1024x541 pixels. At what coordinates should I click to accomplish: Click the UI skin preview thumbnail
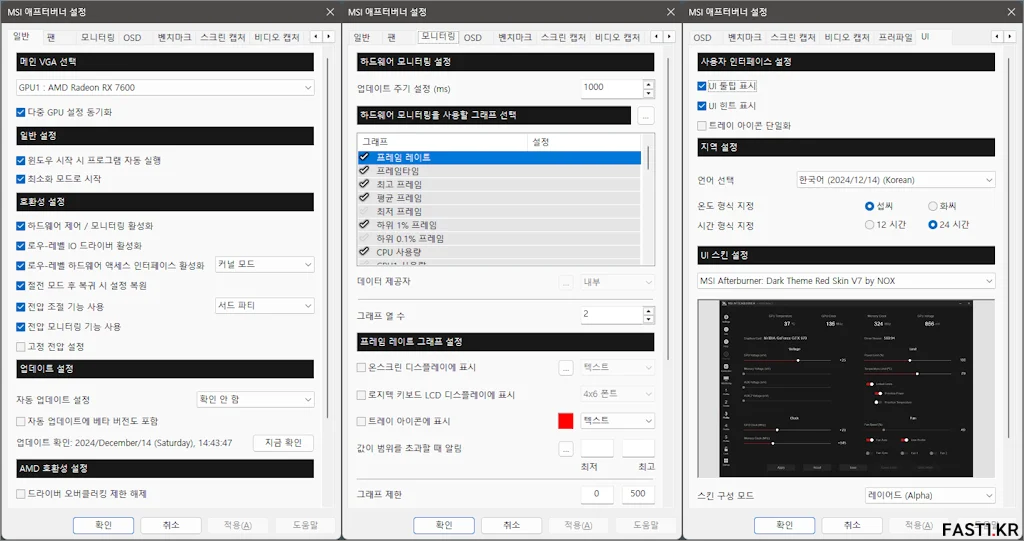pyautogui.click(x=846, y=388)
